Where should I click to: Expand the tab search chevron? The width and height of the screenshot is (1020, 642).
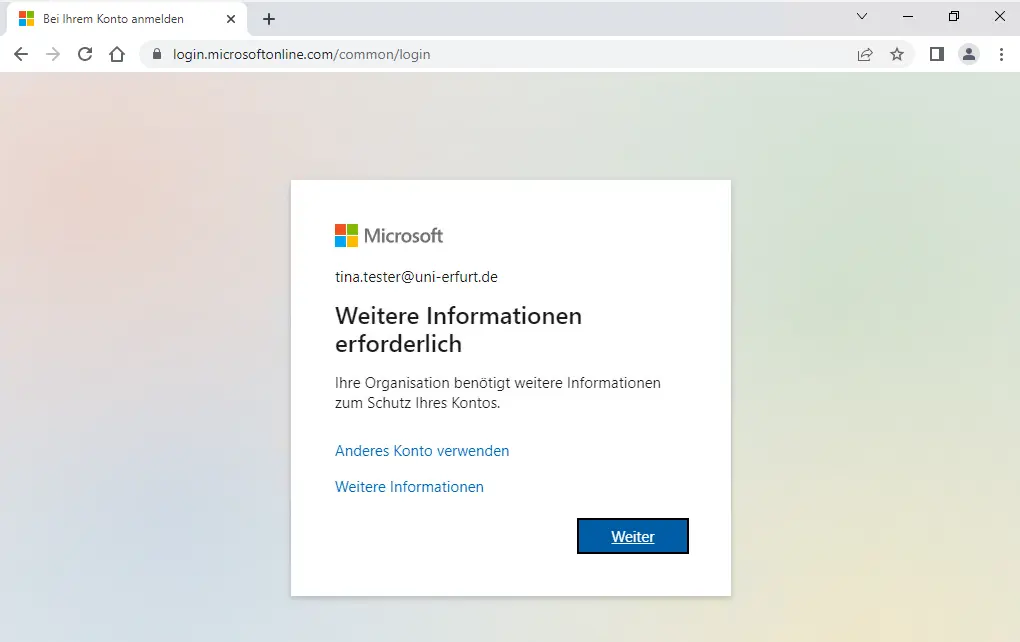(862, 17)
